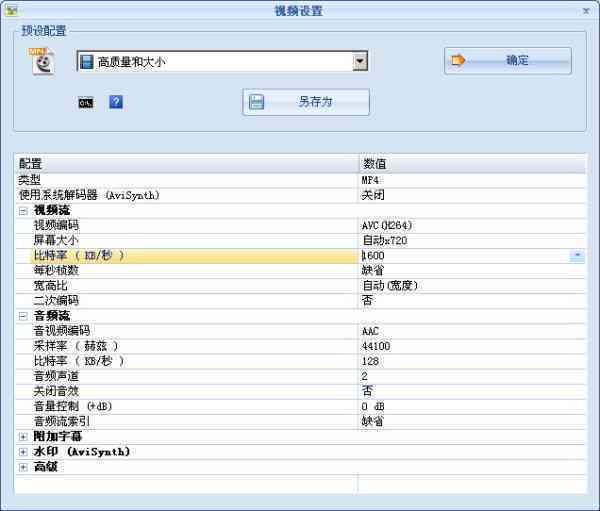Click the 配置 column header
Screen dimensions: 600x511
coord(187,164)
